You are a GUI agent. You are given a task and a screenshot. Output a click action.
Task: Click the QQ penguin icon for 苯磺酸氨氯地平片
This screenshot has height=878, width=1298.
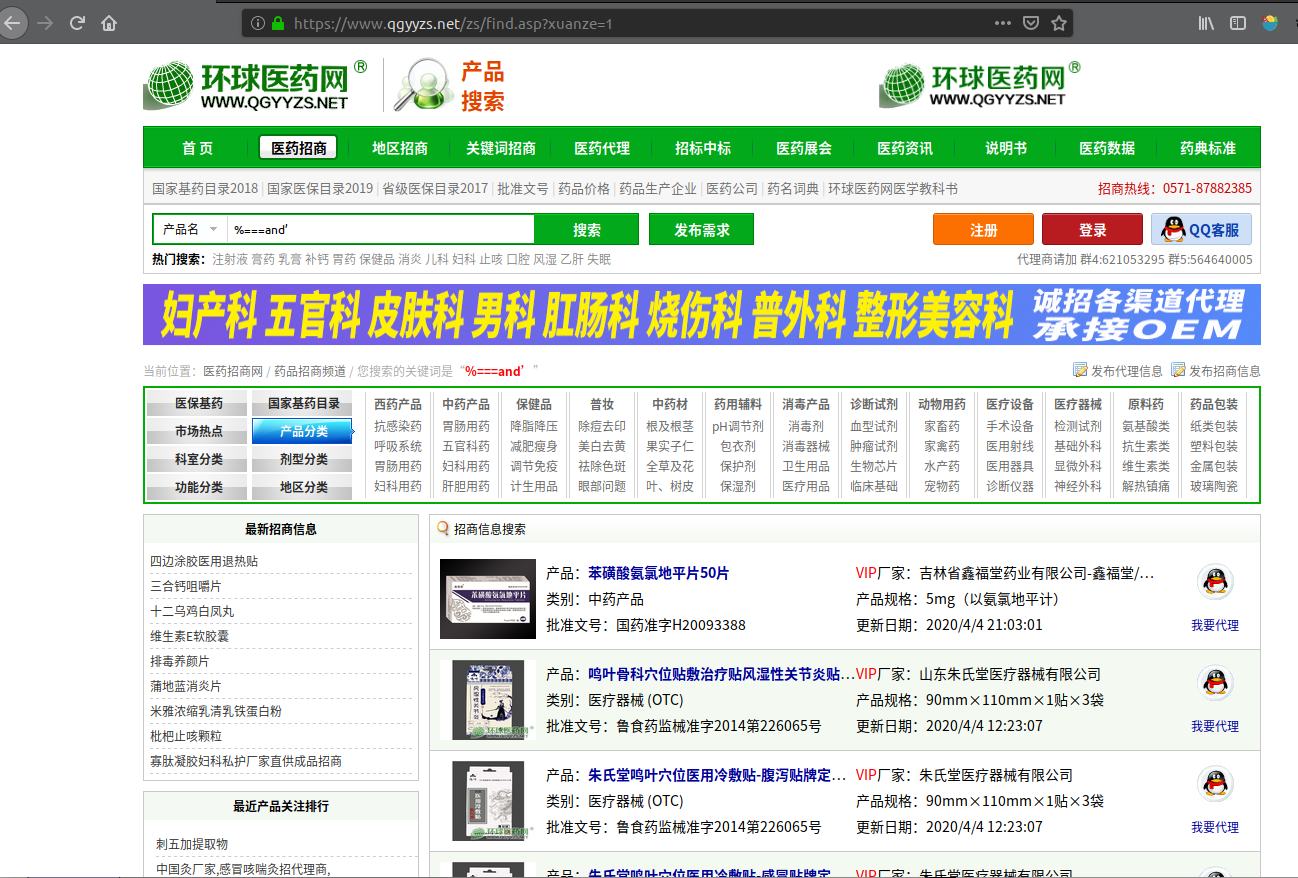click(x=1215, y=581)
